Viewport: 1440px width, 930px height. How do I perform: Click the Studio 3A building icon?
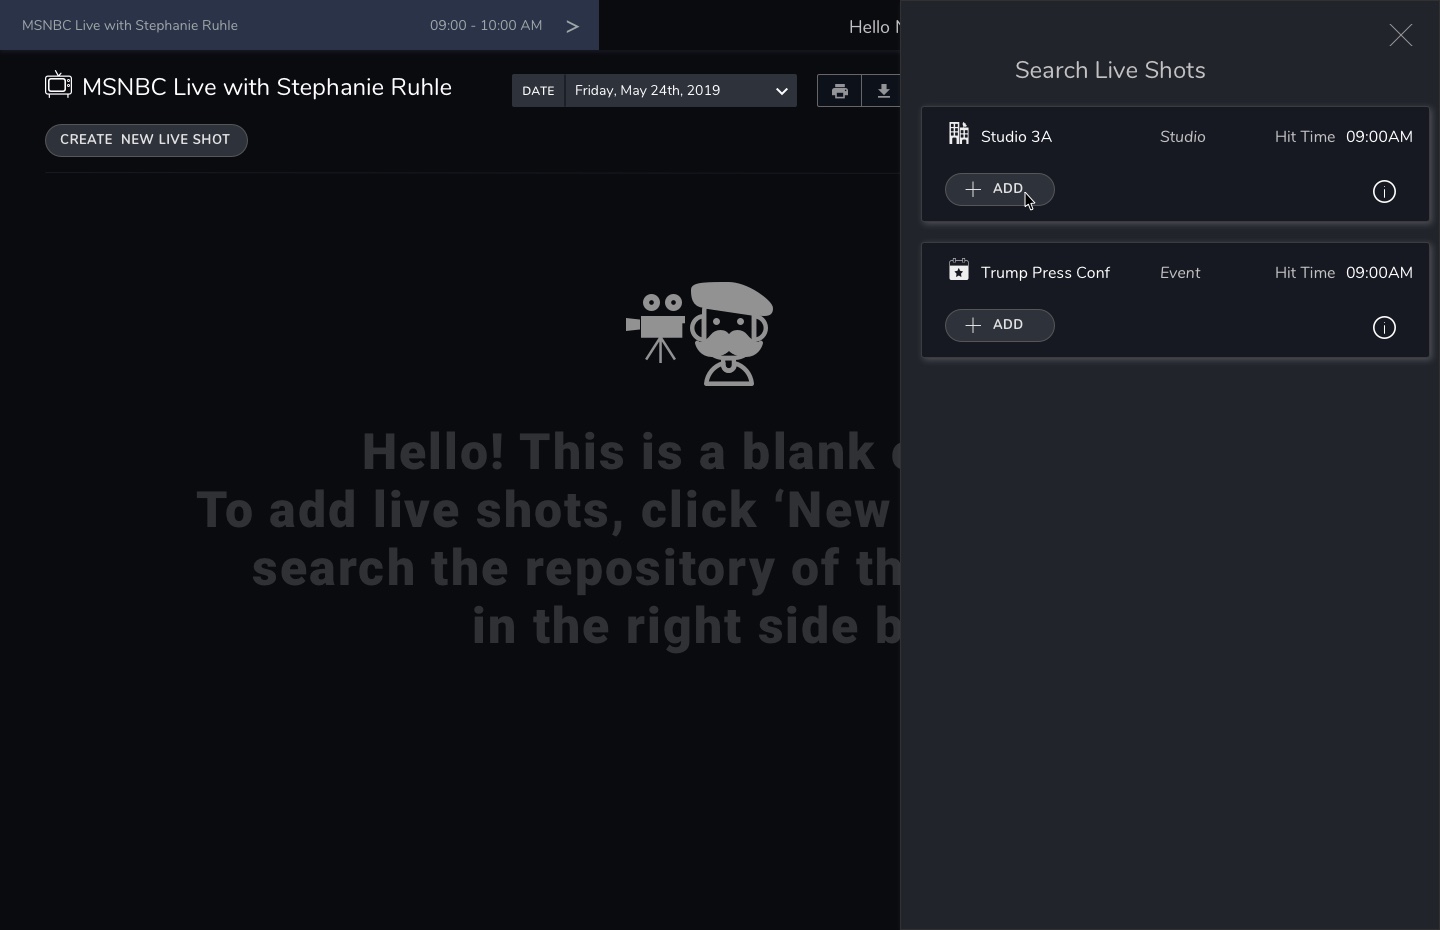958,134
